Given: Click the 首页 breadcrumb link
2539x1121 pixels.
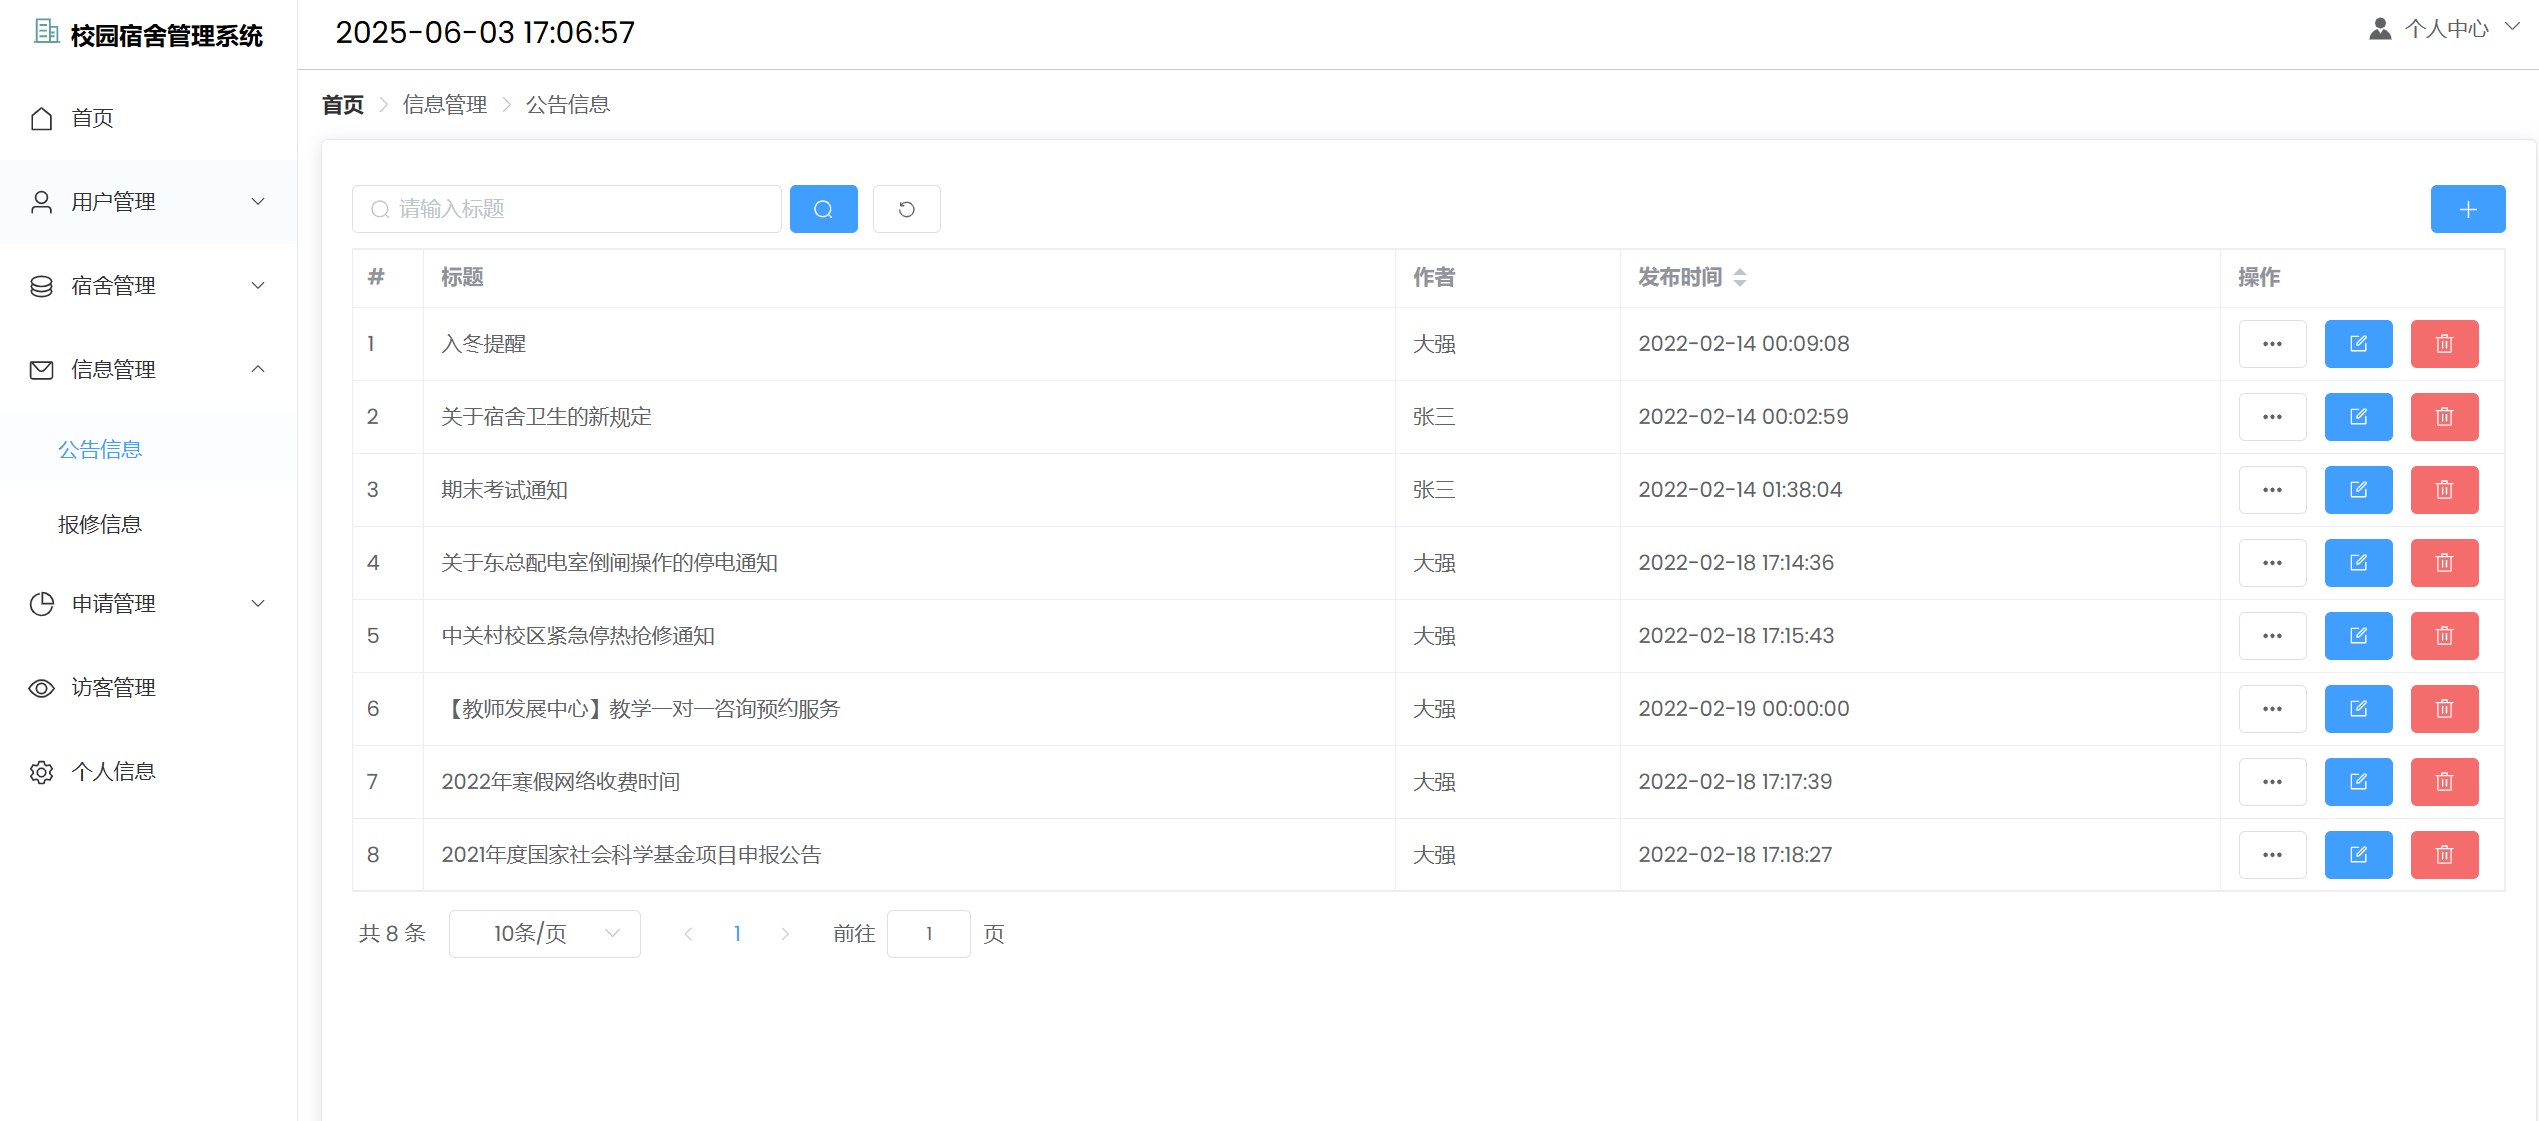Looking at the screenshot, I should [x=343, y=105].
